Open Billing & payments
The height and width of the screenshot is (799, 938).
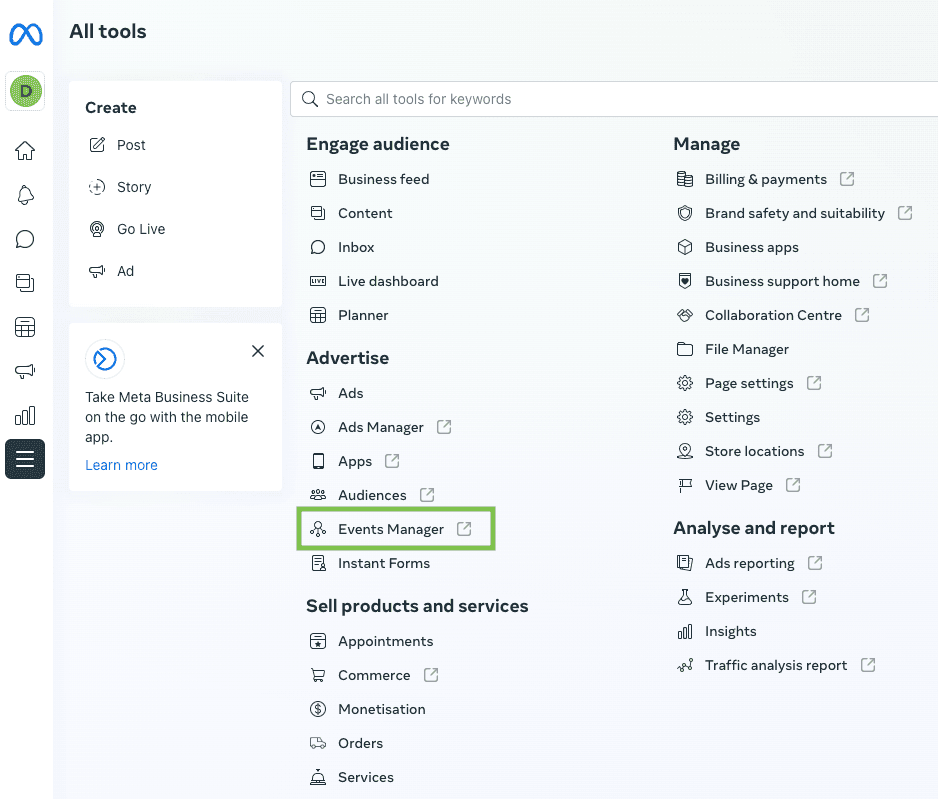(765, 179)
